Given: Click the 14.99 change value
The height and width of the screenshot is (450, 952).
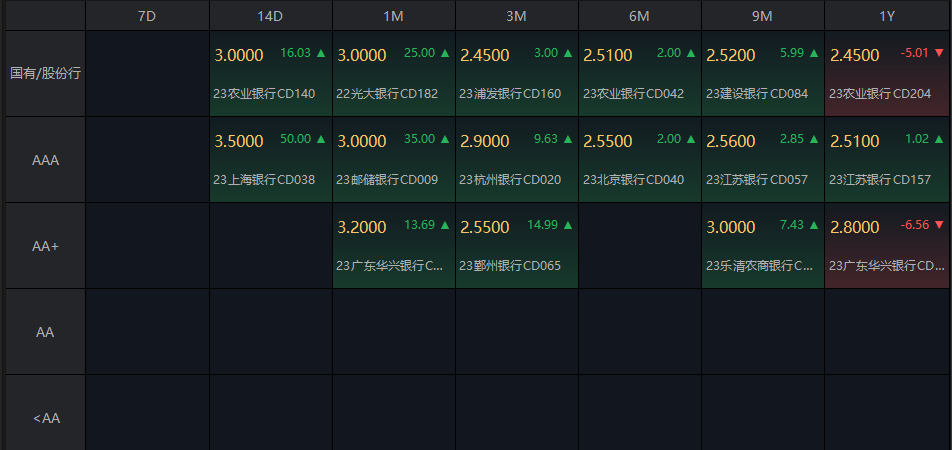Looking at the screenshot, I should [542, 225].
